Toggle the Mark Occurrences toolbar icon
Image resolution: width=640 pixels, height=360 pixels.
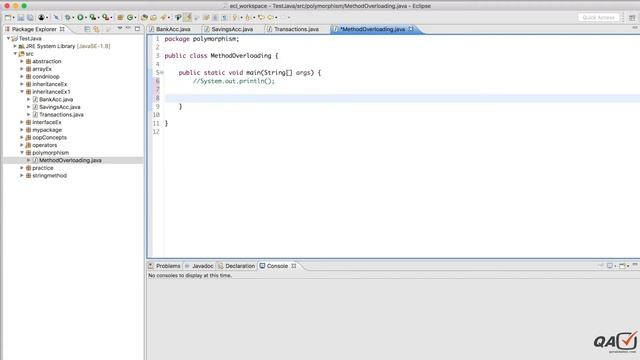(188, 18)
